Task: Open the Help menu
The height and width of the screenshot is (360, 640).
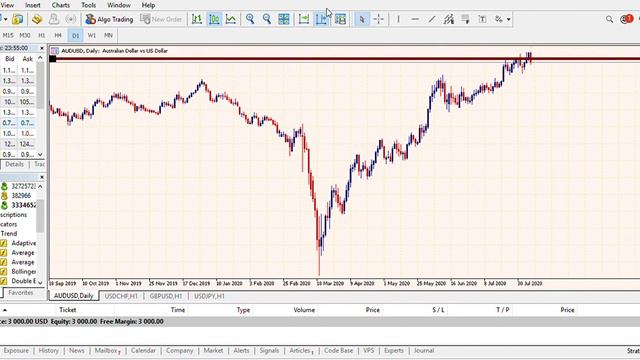Action: click(148, 5)
